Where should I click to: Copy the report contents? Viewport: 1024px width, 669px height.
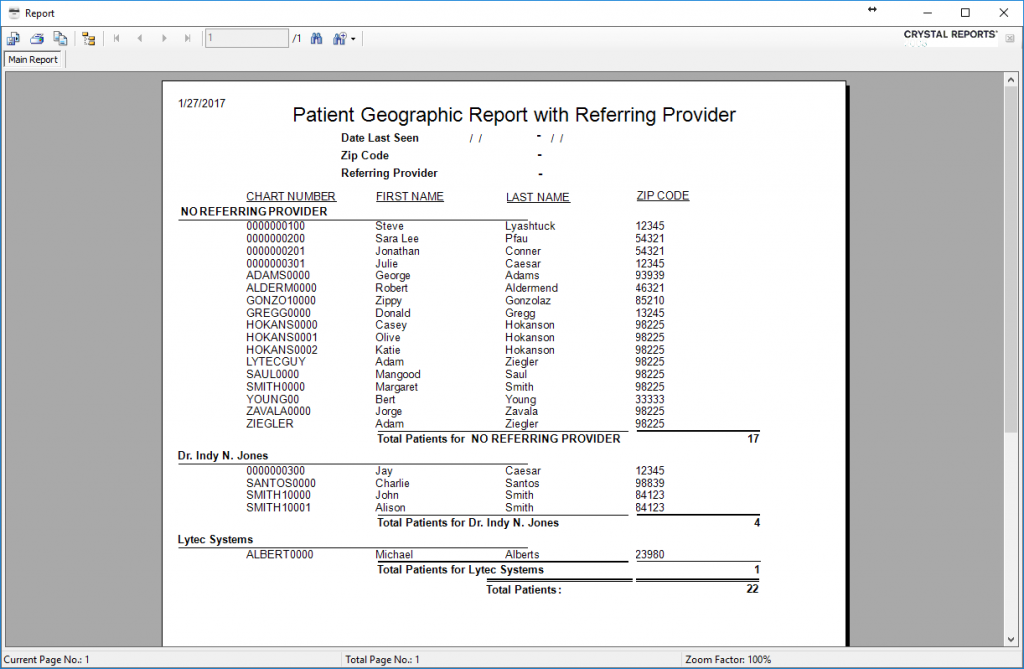[60, 38]
